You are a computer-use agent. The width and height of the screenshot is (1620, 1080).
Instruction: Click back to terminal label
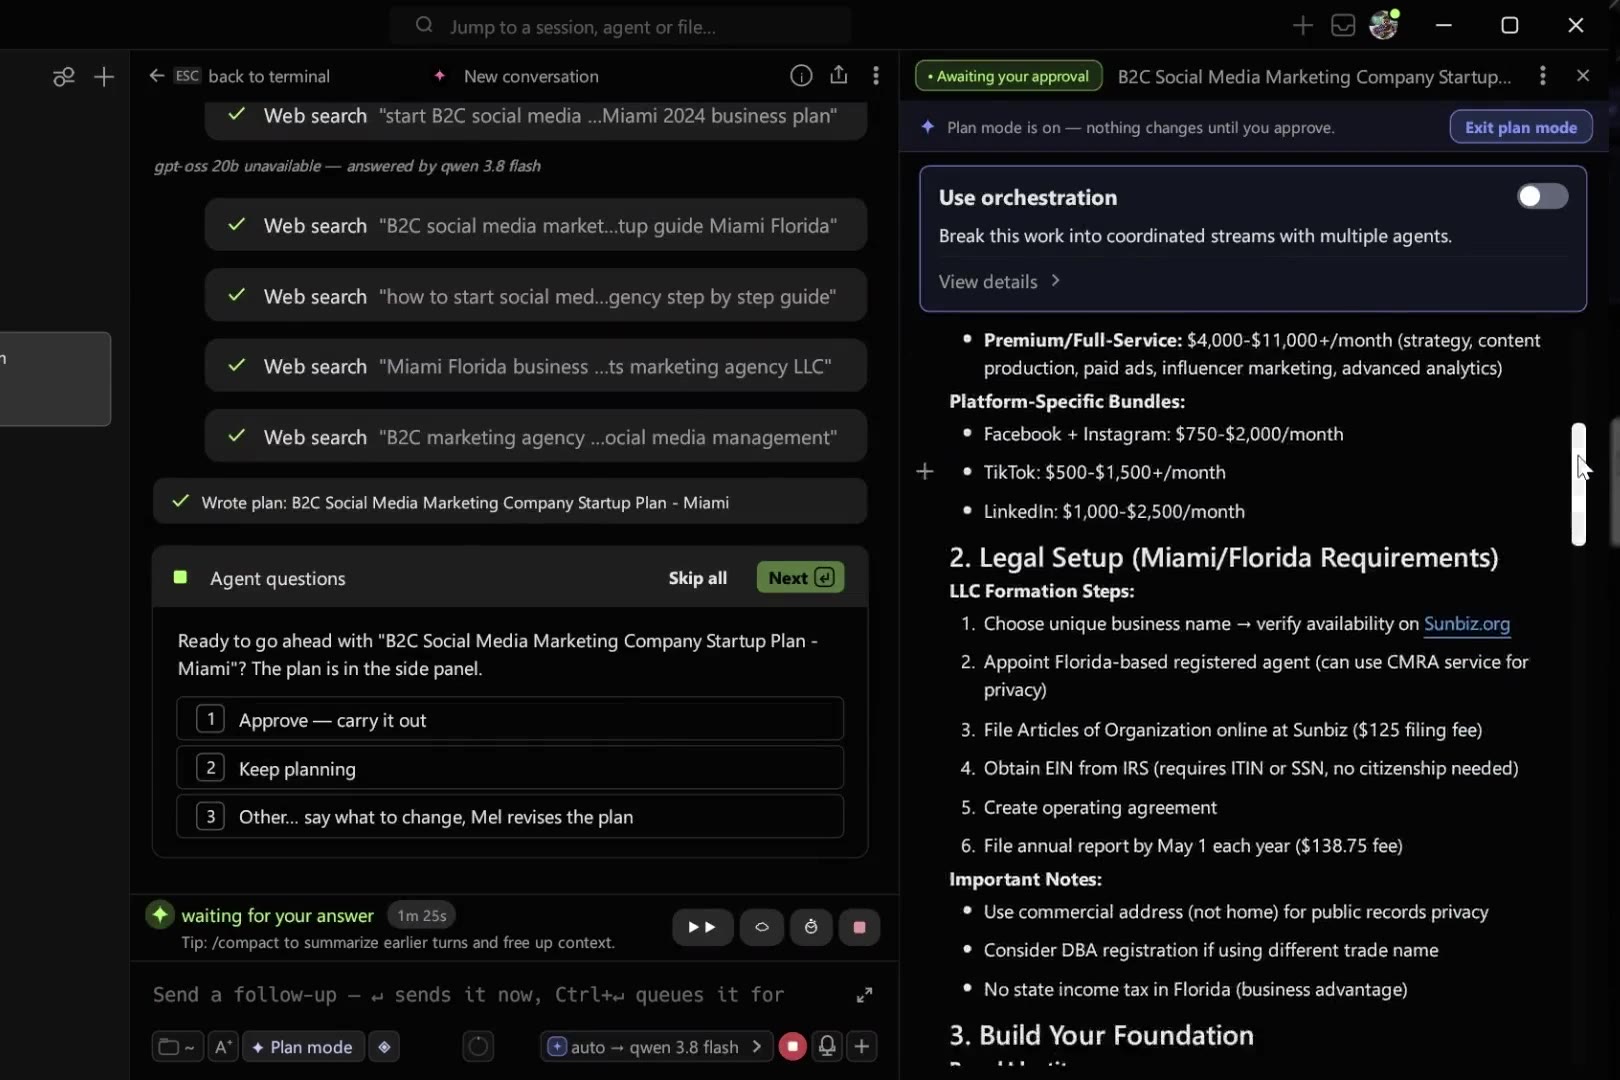[268, 76]
